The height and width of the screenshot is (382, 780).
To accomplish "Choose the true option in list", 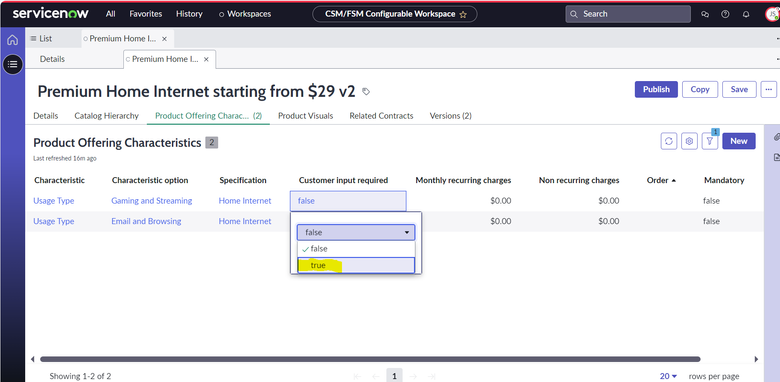I will click(356, 265).
